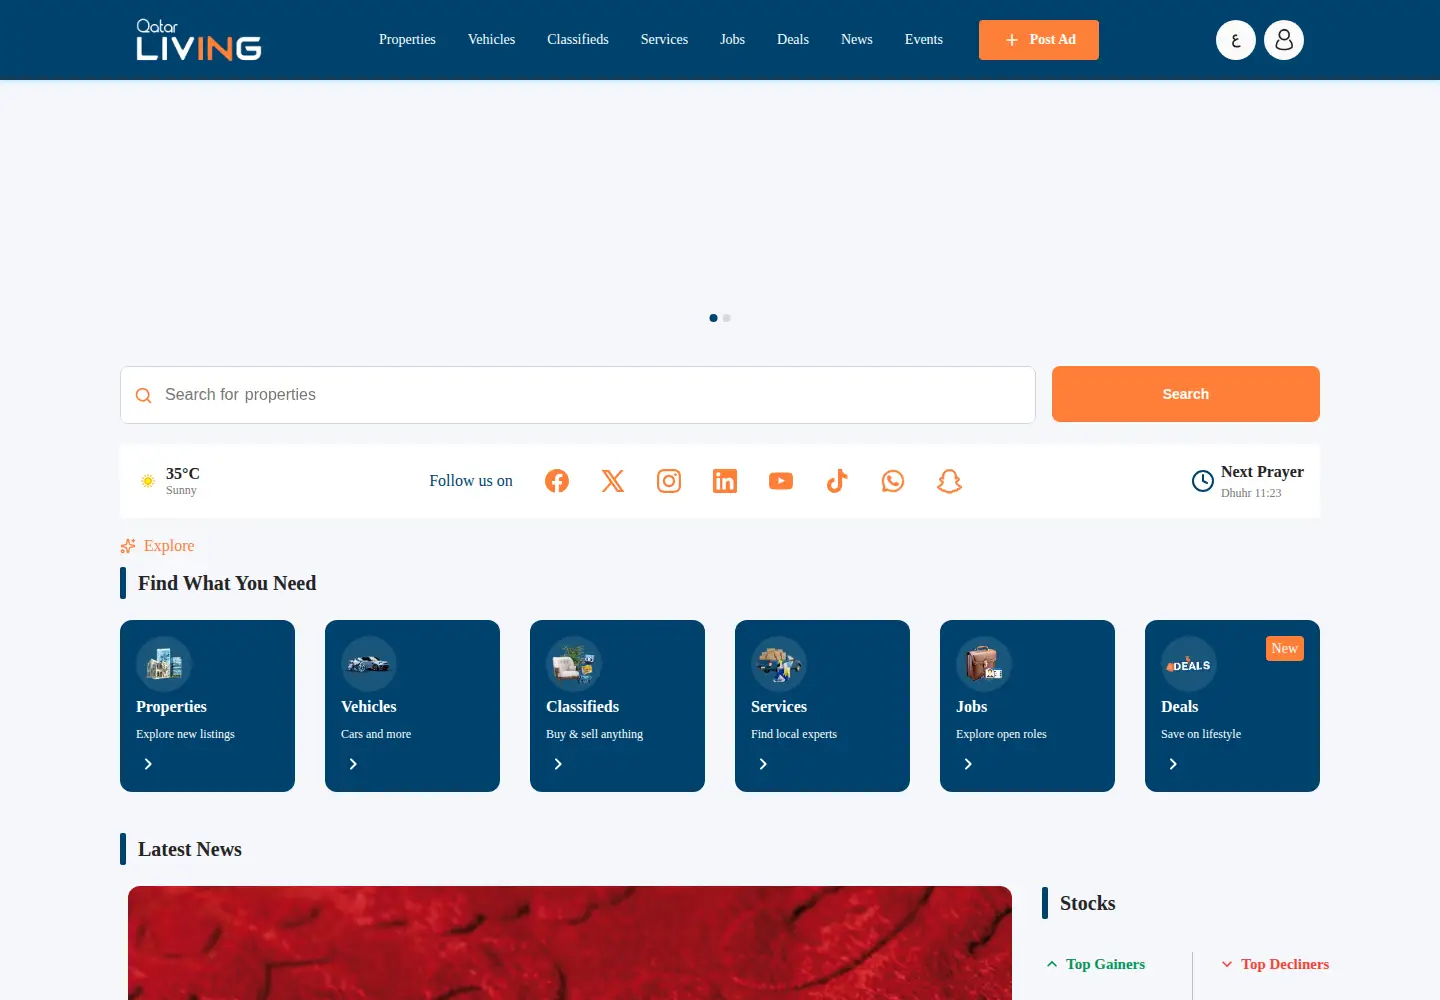The width and height of the screenshot is (1440, 1000).
Task: Click the Deals card logo icon
Action: click(x=1189, y=664)
